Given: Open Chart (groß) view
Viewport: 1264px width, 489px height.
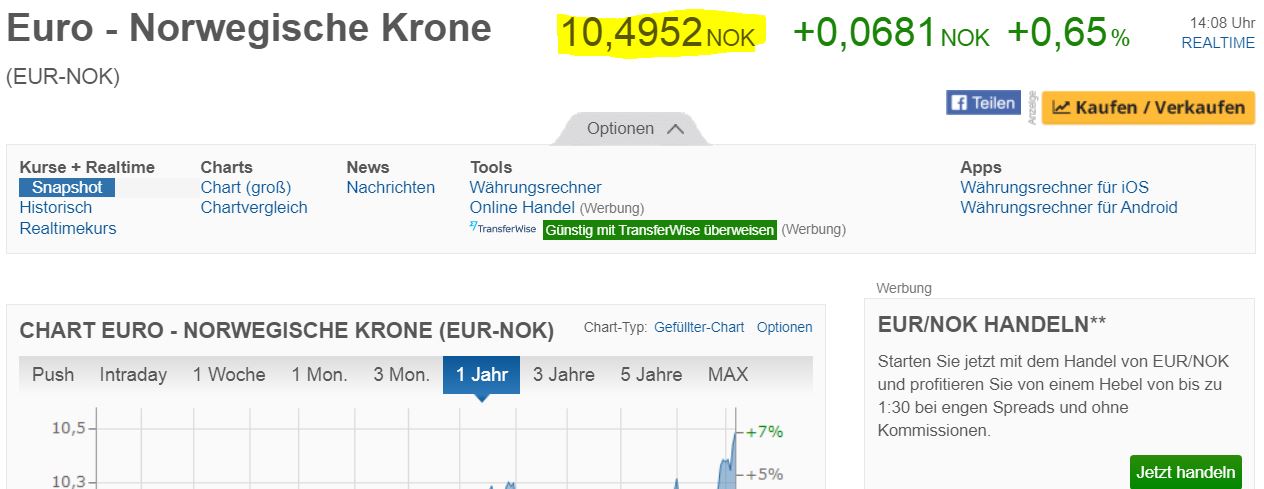Looking at the screenshot, I should pos(246,187).
